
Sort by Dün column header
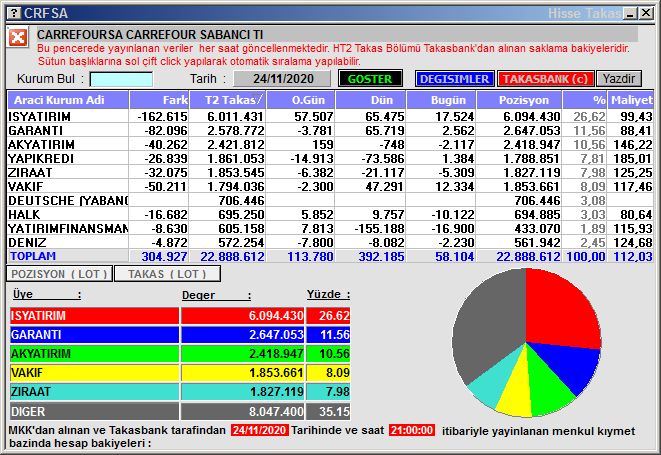371,100
